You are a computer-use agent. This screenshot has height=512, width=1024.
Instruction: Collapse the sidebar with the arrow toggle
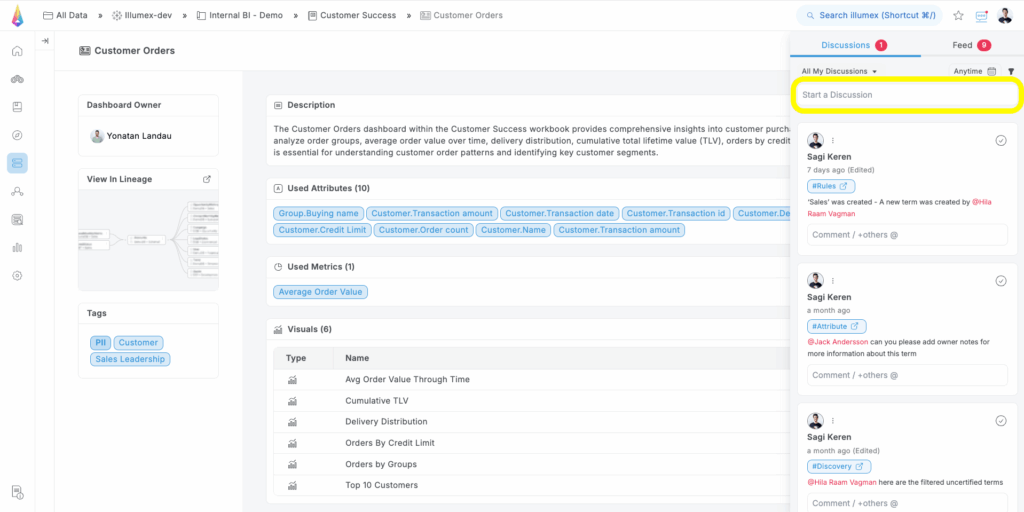click(x=45, y=41)
